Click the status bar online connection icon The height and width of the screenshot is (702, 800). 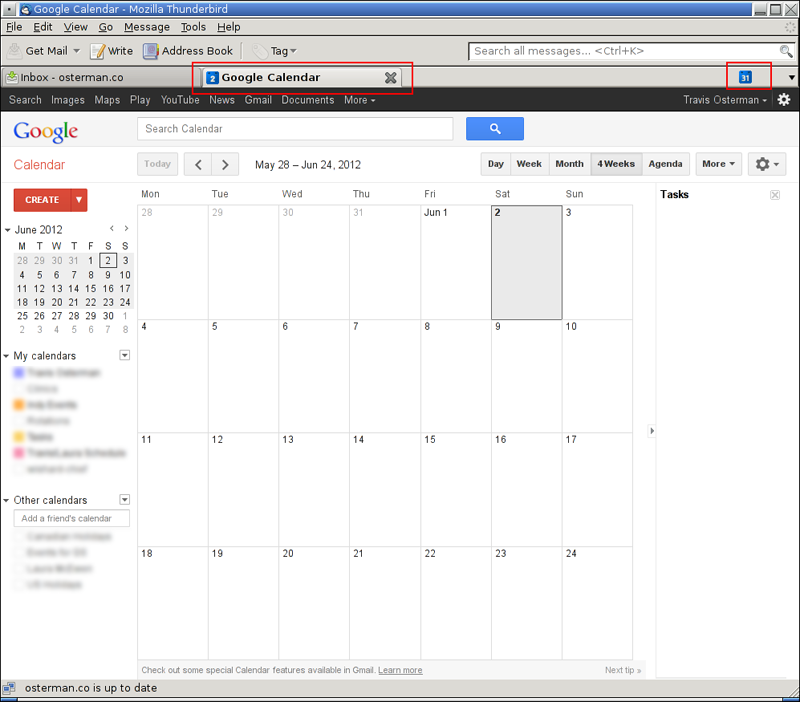9,688
